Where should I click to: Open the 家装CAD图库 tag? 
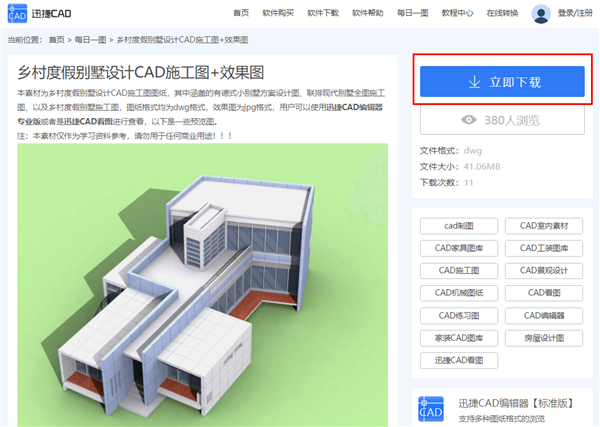459,338
